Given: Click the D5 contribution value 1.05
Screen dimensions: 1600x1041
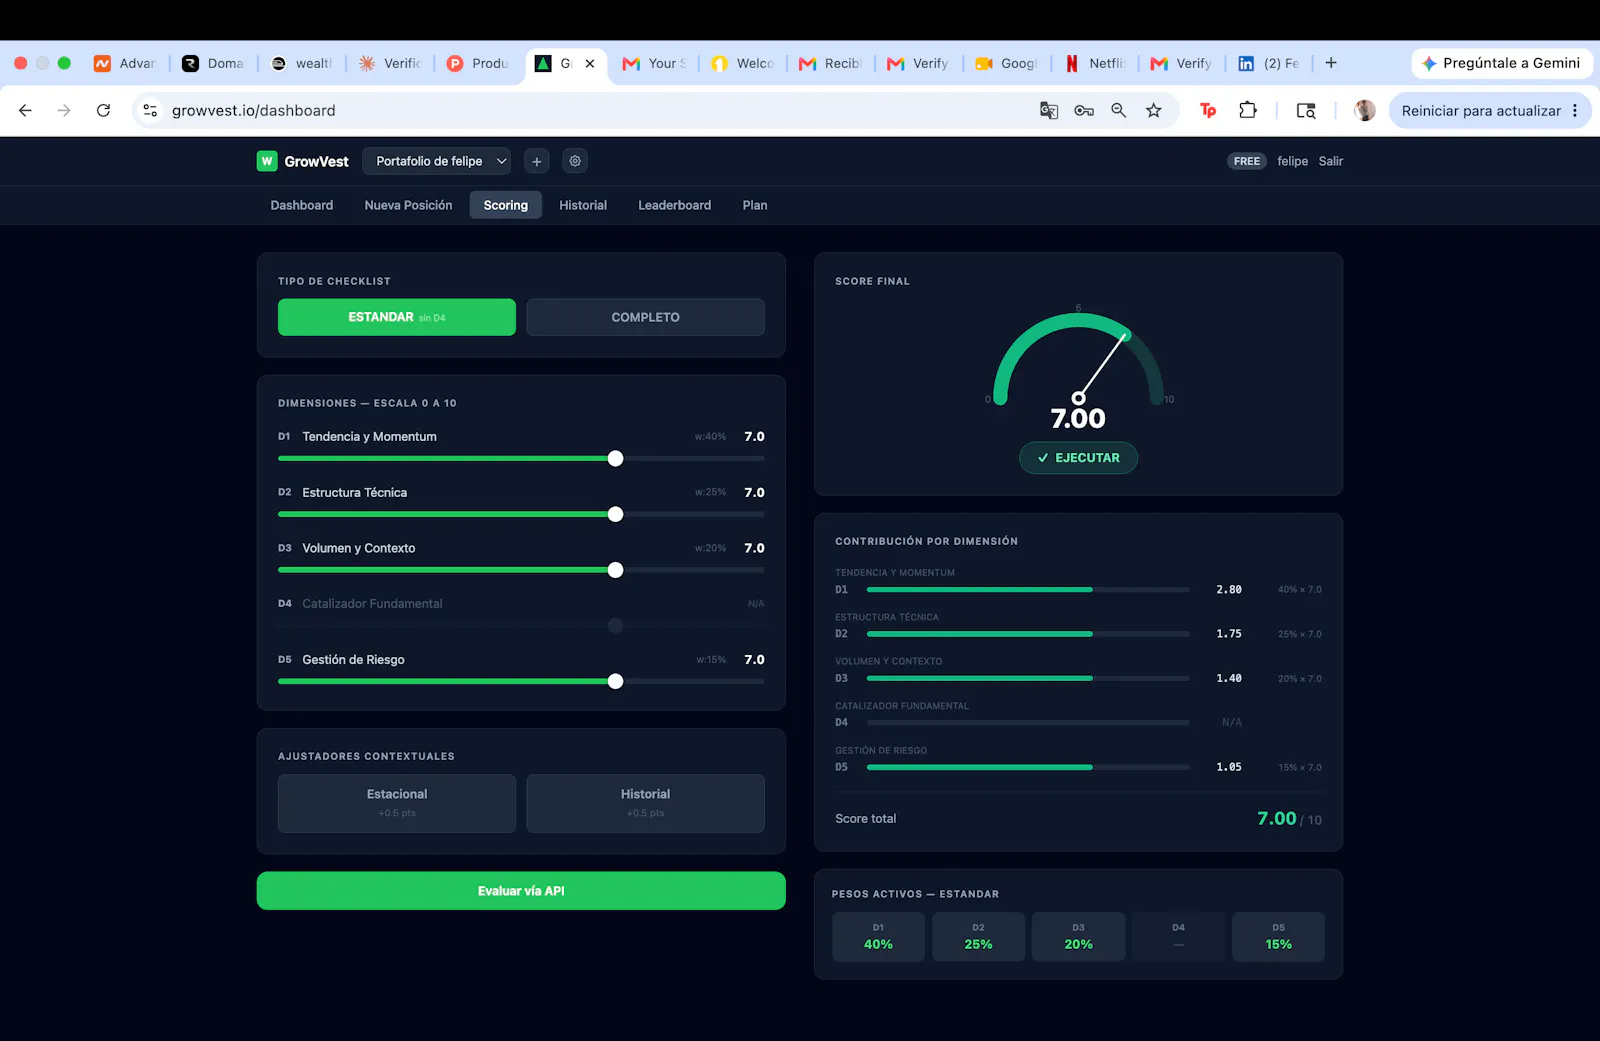Looking at the screenshot, I should [1229, 767].
